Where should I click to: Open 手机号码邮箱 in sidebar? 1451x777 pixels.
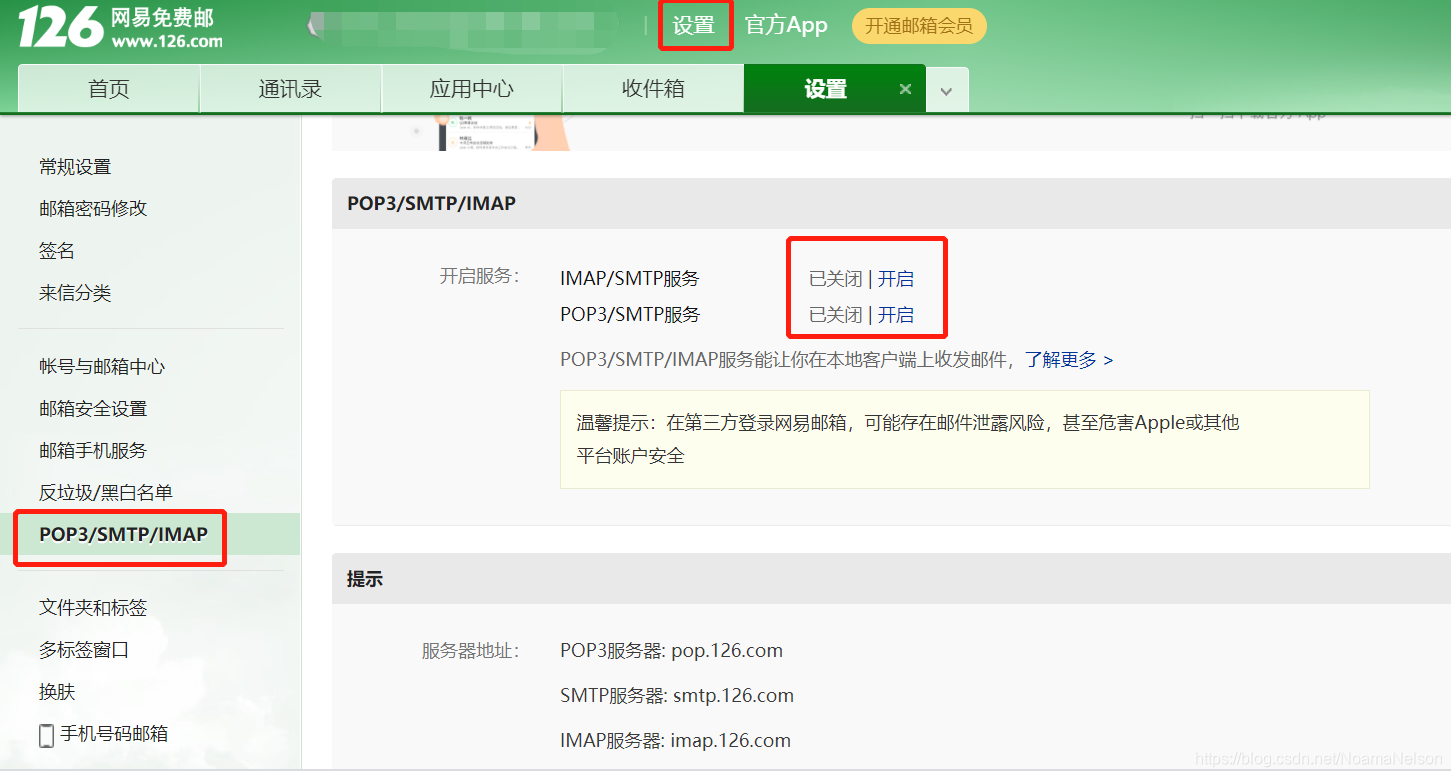114,734
